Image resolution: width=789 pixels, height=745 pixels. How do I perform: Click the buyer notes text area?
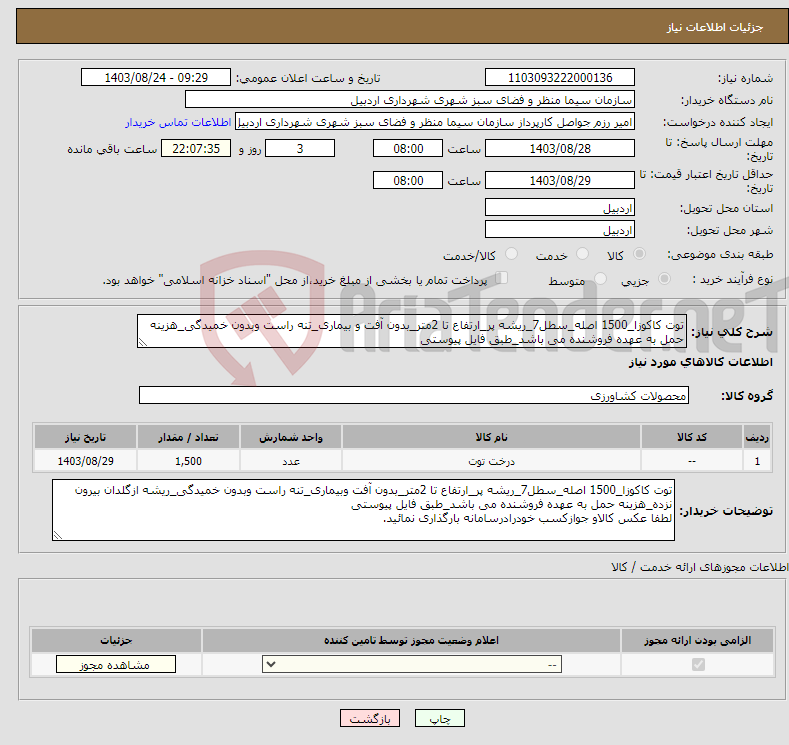(x=363, y=510)
